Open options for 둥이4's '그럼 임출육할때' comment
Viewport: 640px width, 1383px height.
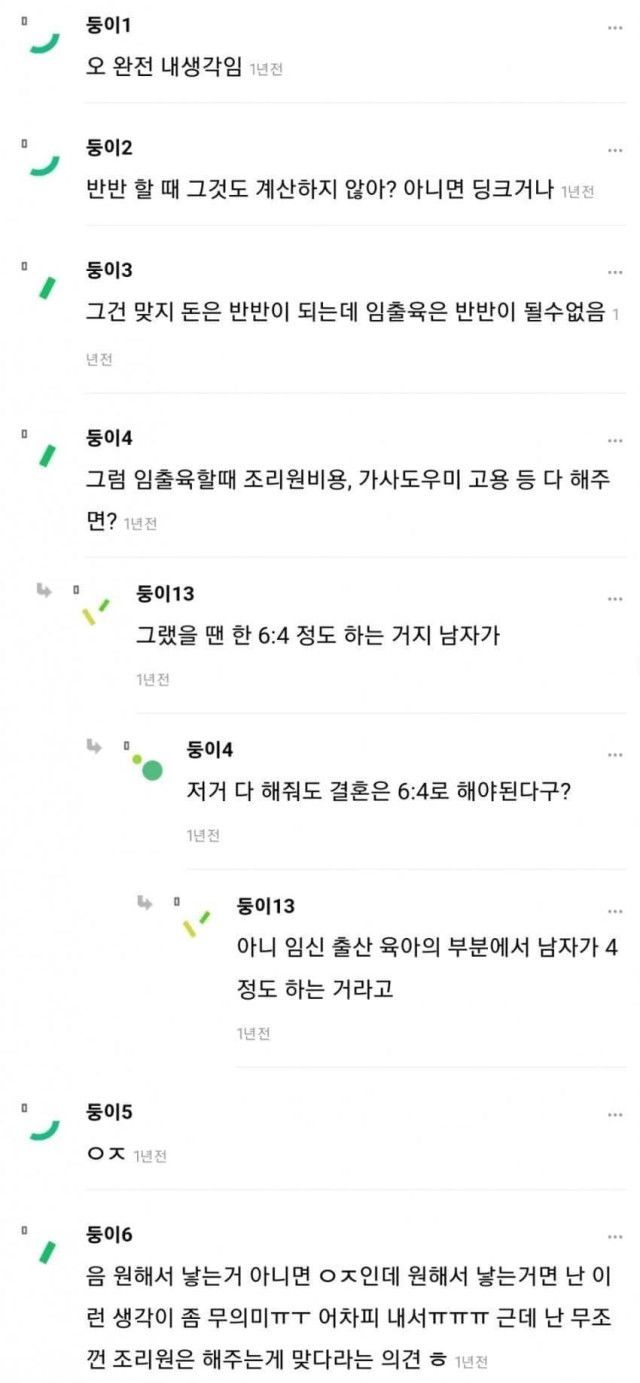tap(615, 440)
